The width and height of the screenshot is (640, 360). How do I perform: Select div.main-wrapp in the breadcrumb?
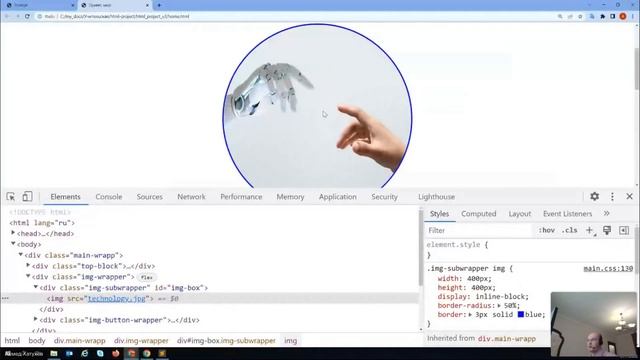click(x=80, y=340)
